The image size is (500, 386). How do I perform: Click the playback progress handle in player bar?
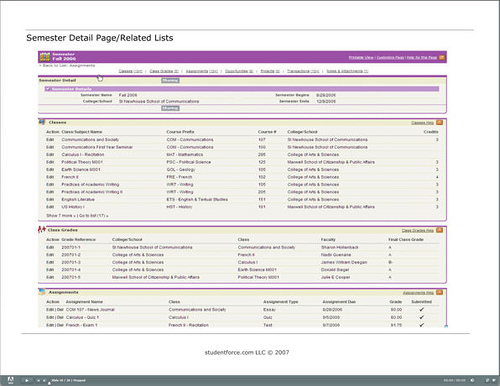click(x=49, y=384)
